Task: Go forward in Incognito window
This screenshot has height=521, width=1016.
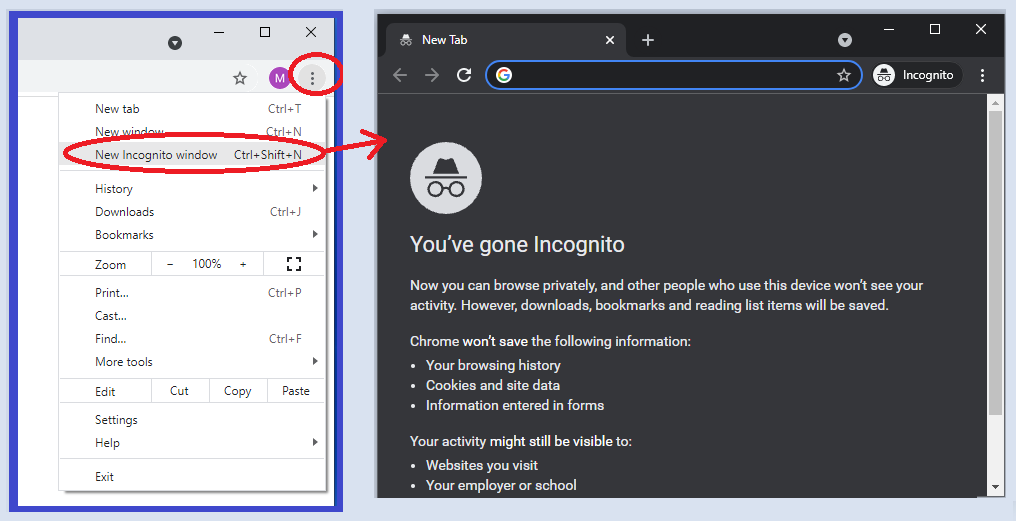Action: coord(432,75)
